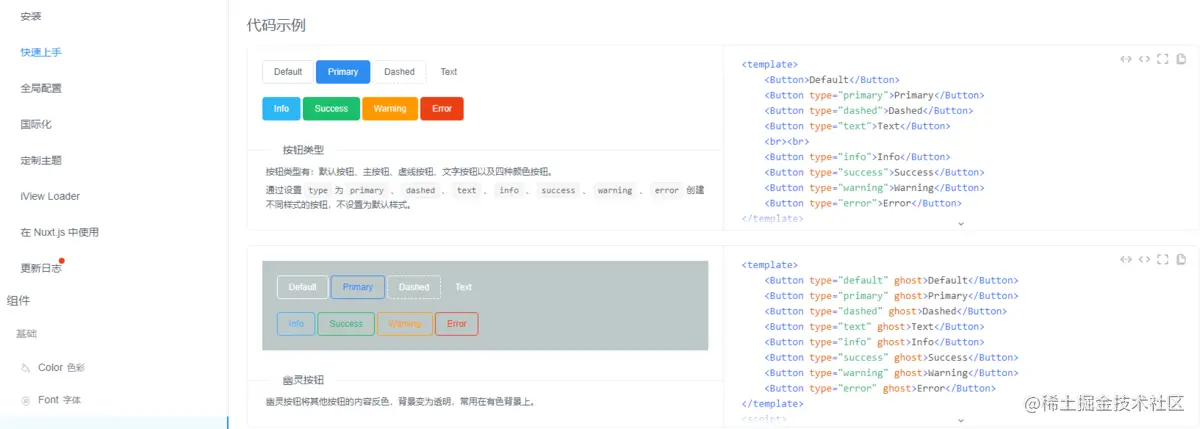The width and height of the screenshot is (1200, 429).
Task: Click the light blue Info button
Action: [x=281, y=109]
